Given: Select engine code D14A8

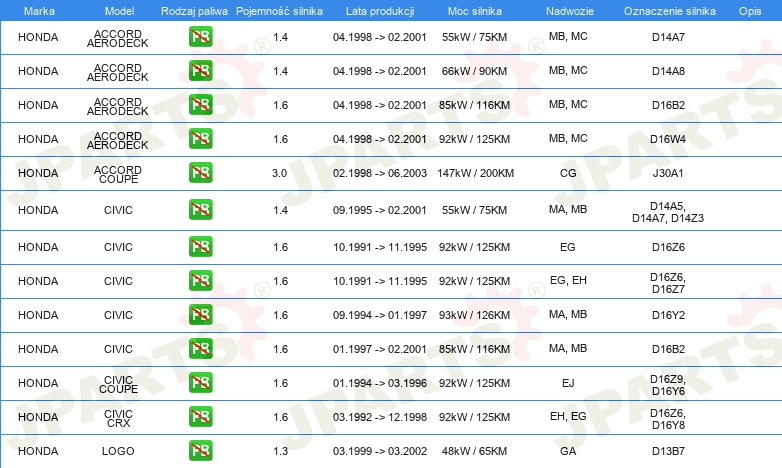Looking at the screenshot, I should point(668,71).
